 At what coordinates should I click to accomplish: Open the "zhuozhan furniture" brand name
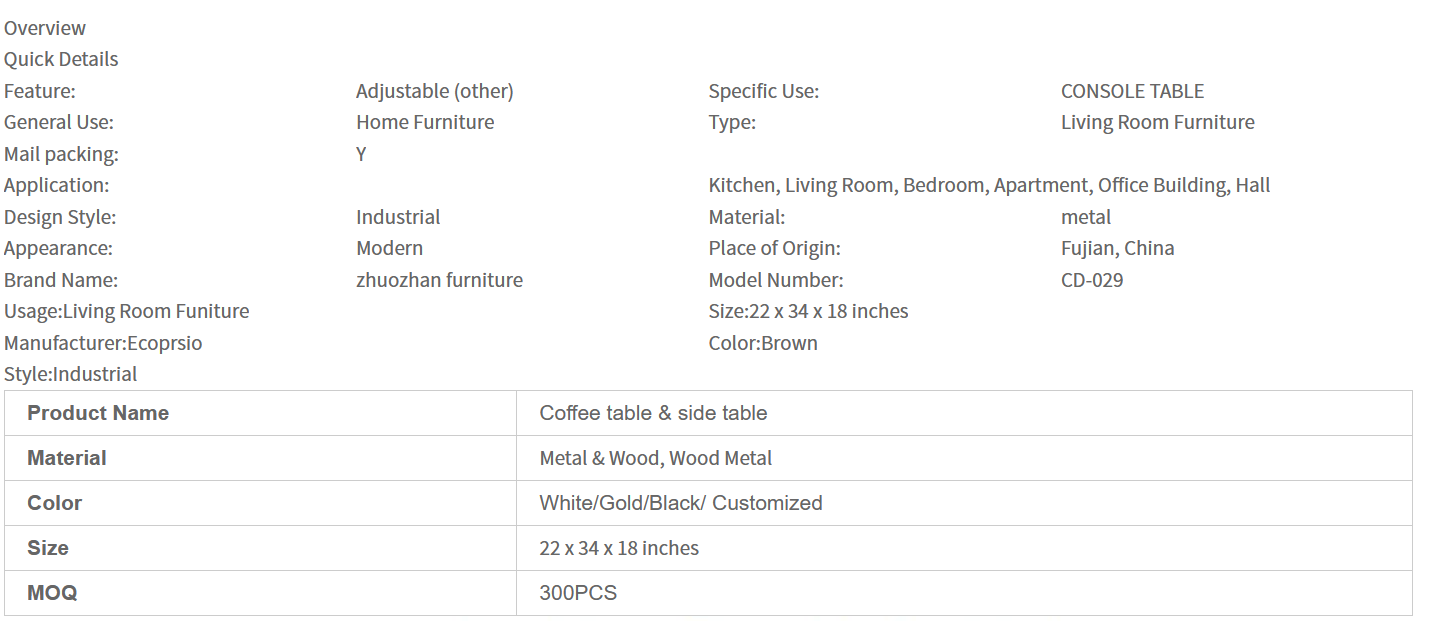point(439,280)
